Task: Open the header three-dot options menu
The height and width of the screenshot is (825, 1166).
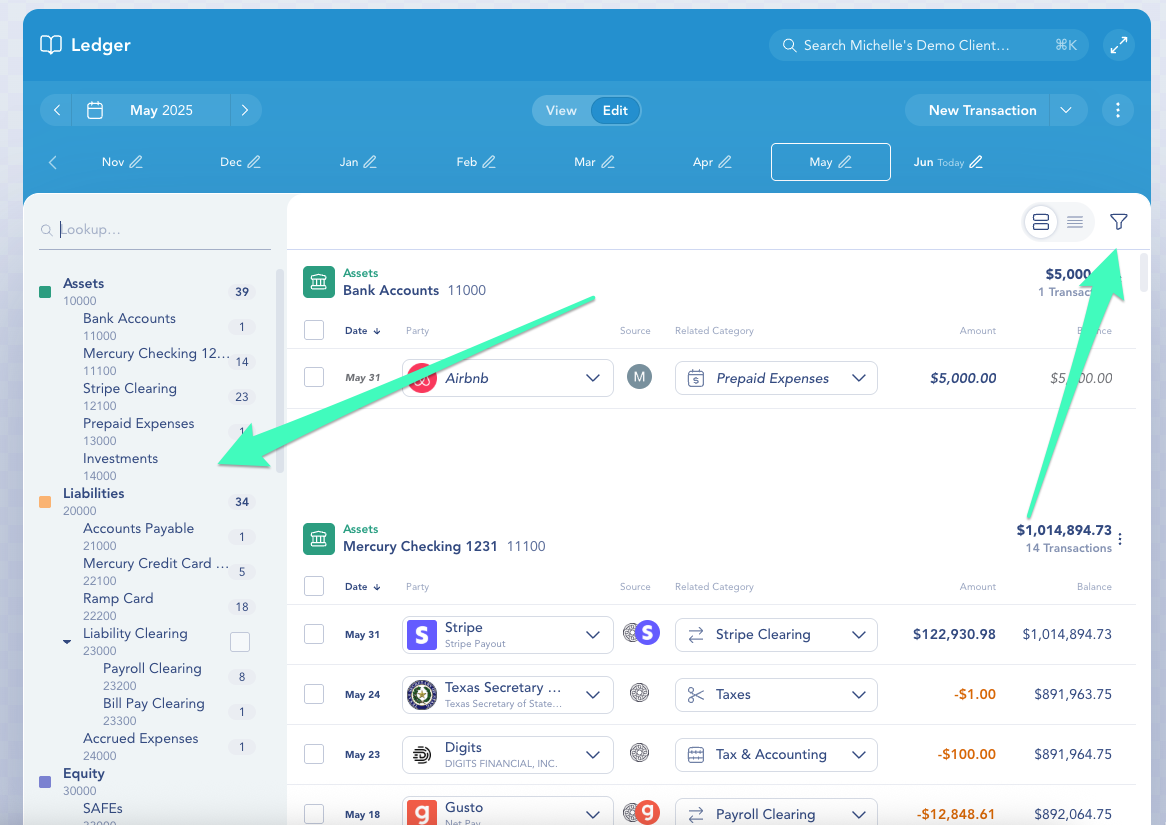Action: pos(1118,110)
